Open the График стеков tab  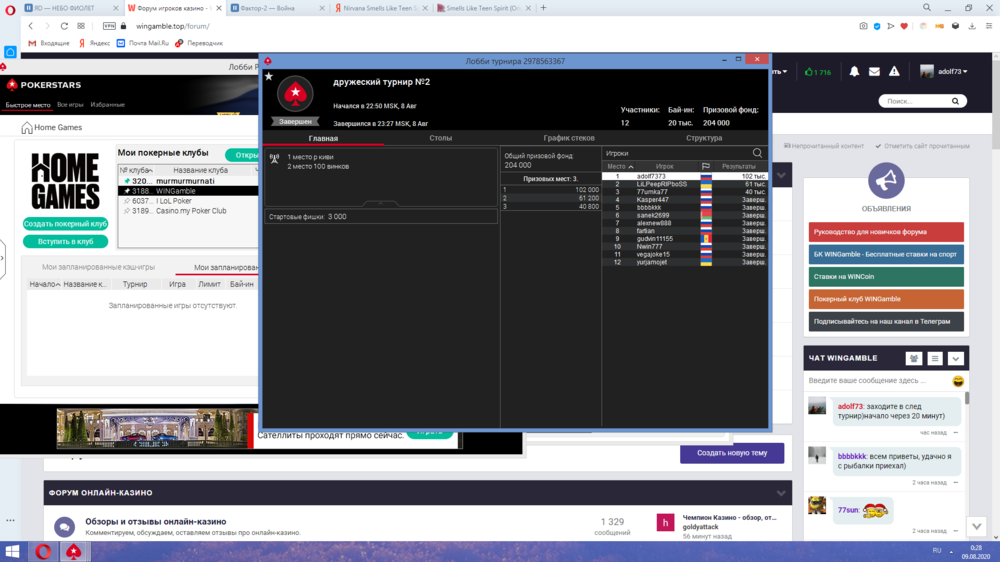click(569, 138)
